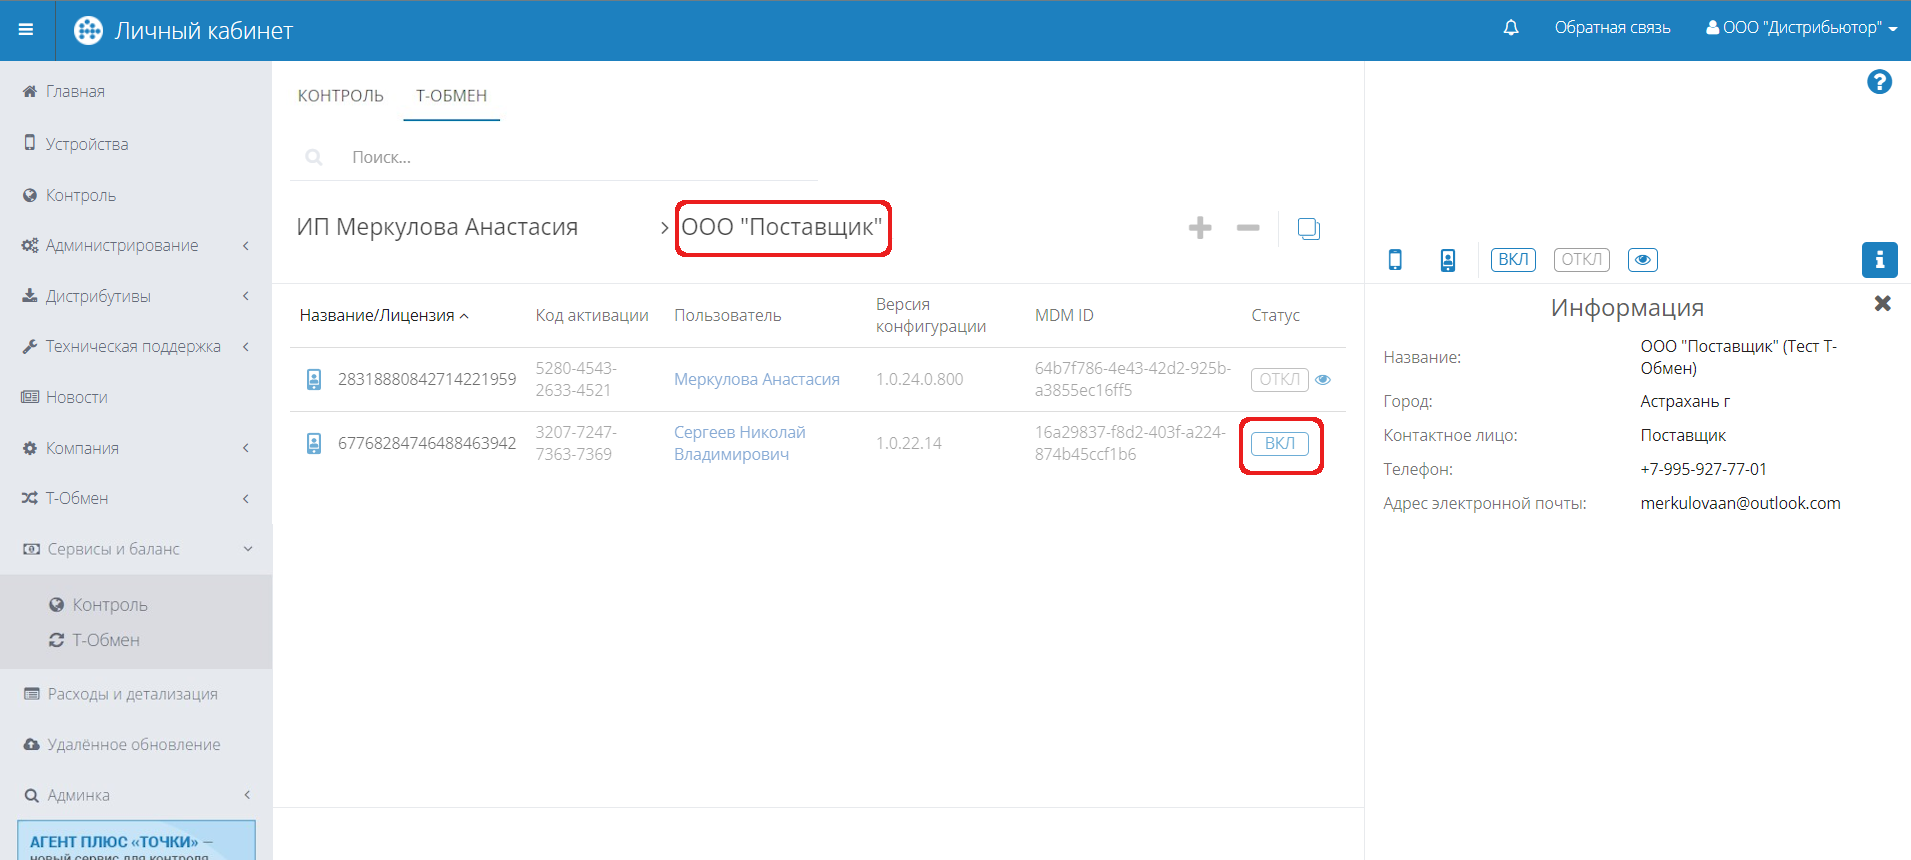The height and width of the screenshot is (860, 1911).
Task: Toggle ВКЛ status for Сергеев Николай row
Action: click(x=1279, y=444)
